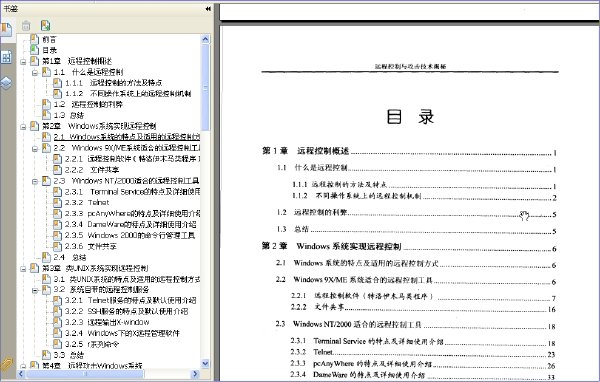The width and height of the screenshot is (600, 382).
Task: Click bookmark icon beside 前言
Action: pyautogui.click(x=34, y=39)
